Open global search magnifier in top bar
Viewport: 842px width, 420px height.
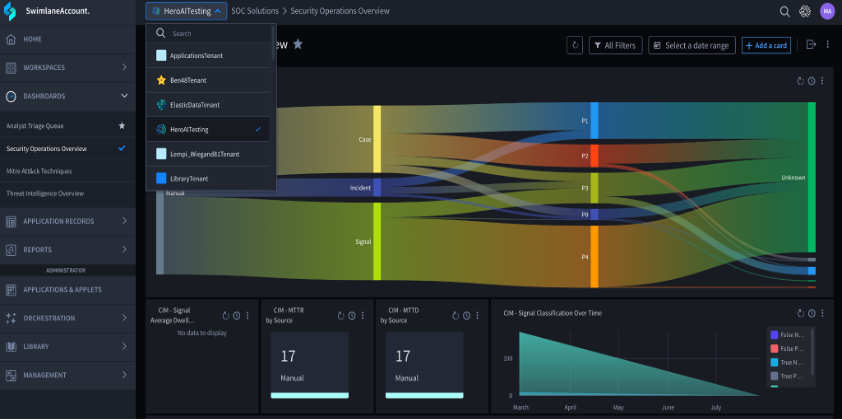coord(785,11)
